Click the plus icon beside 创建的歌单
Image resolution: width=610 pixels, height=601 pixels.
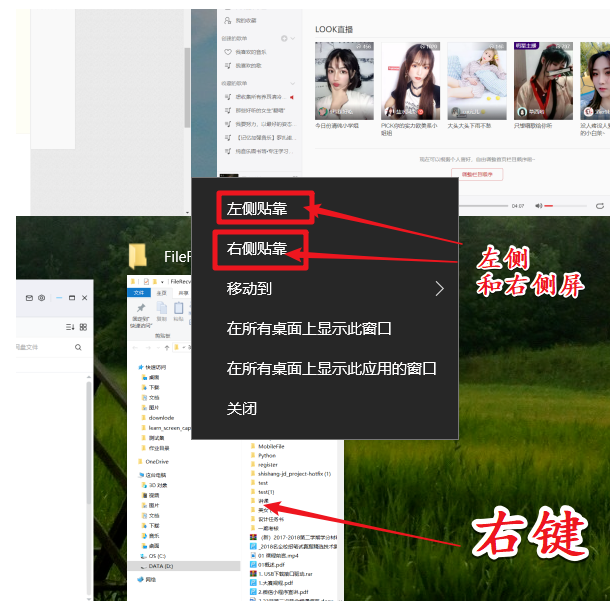tap(284, 38)
